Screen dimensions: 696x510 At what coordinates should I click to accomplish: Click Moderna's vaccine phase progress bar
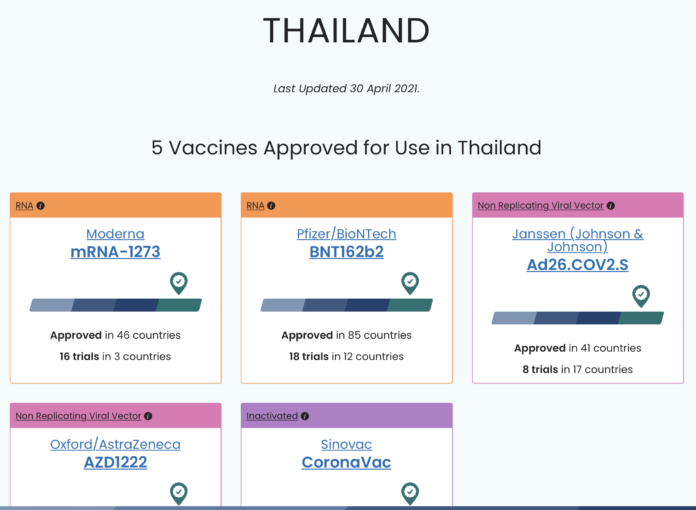(115, 305)
